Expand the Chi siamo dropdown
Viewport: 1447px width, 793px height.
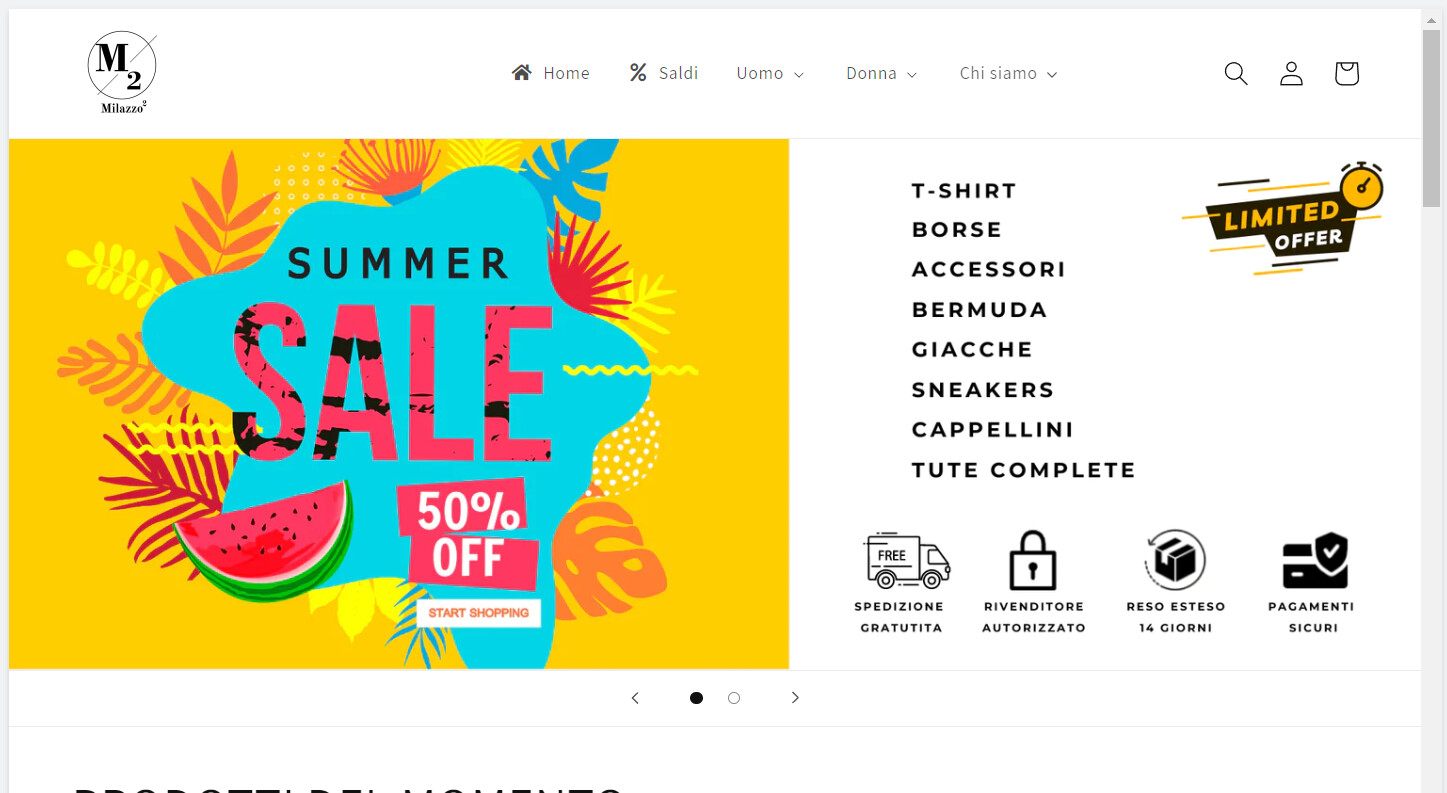point(1008,73)
